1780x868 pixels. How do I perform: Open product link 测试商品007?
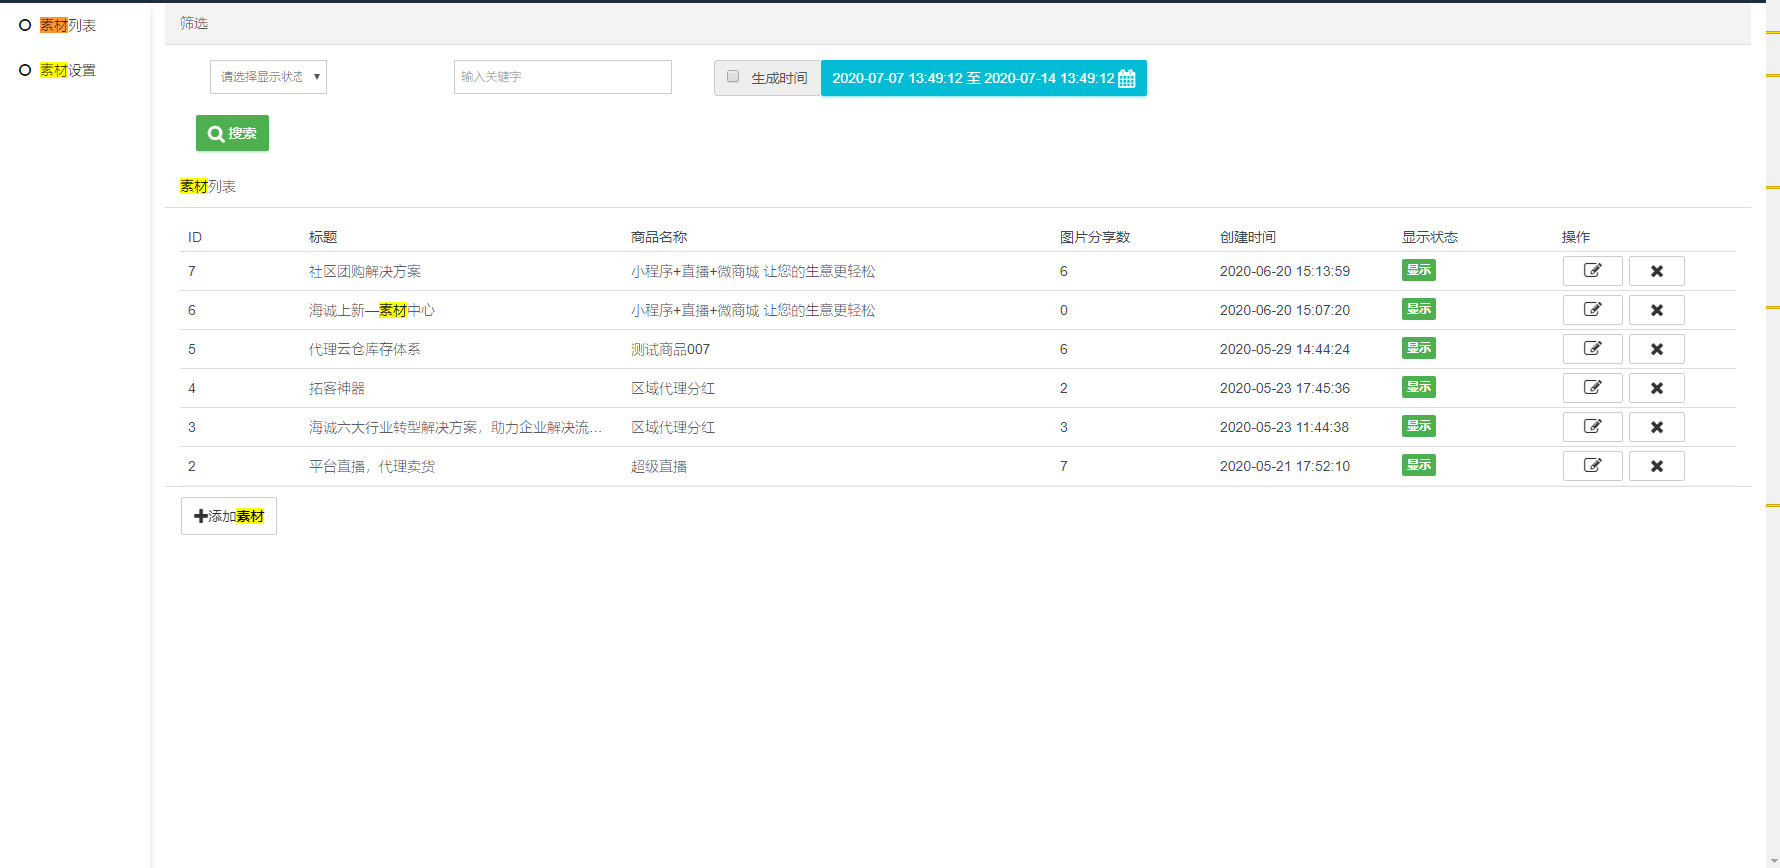(670, 349)
